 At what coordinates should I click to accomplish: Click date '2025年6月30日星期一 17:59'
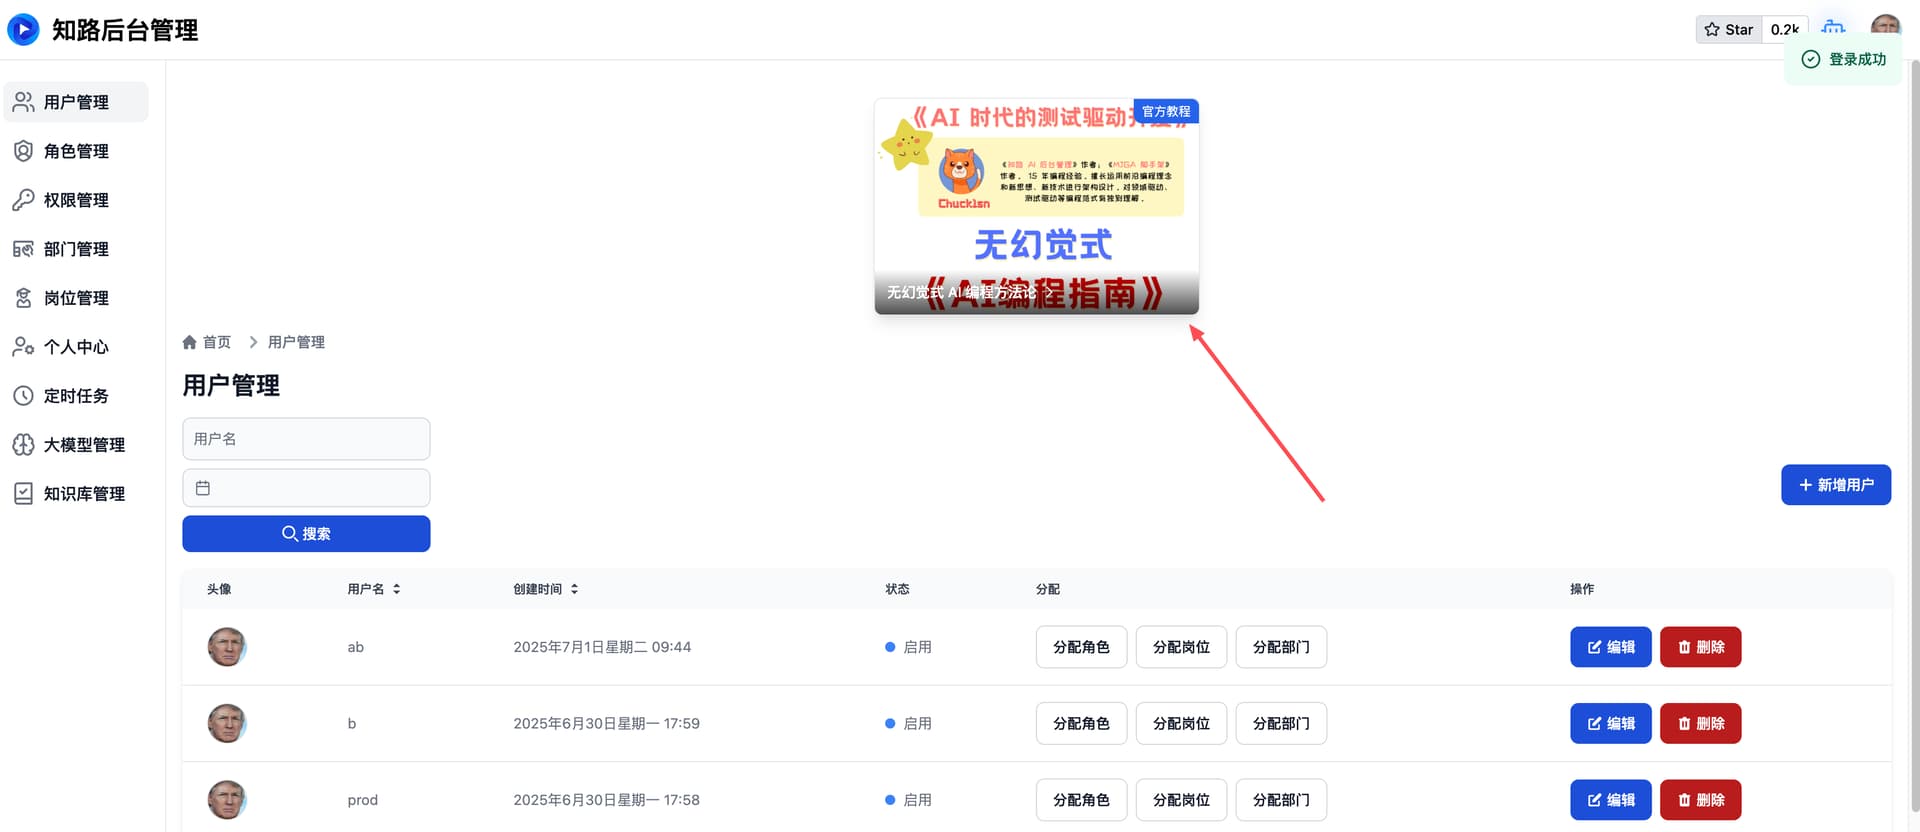(x=606, y=723)
